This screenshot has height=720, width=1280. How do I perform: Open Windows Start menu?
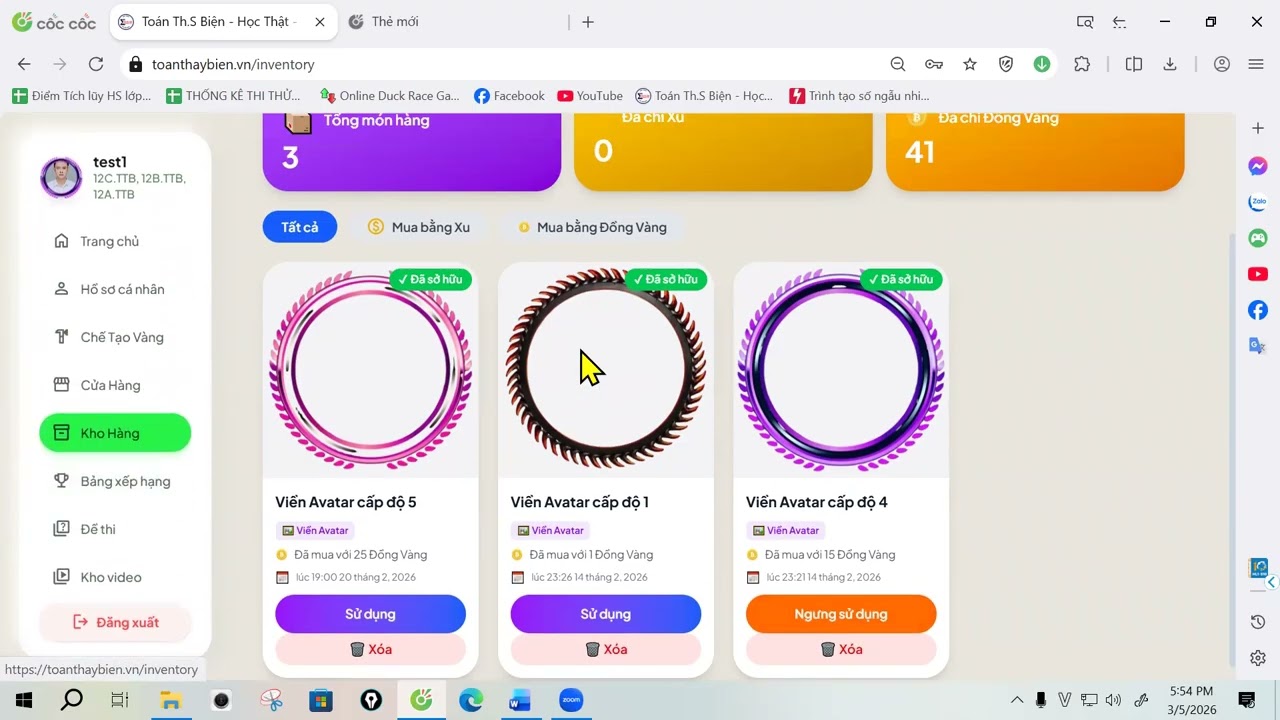24,700
